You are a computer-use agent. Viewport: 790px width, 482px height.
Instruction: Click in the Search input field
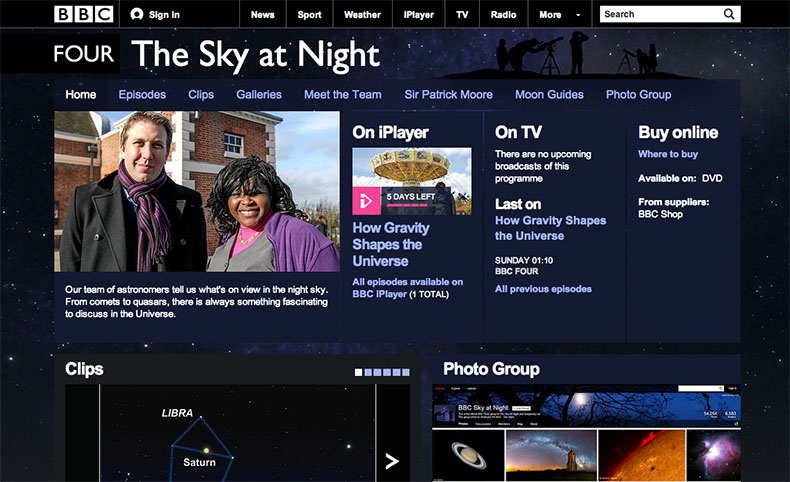[x=658, y=14]
